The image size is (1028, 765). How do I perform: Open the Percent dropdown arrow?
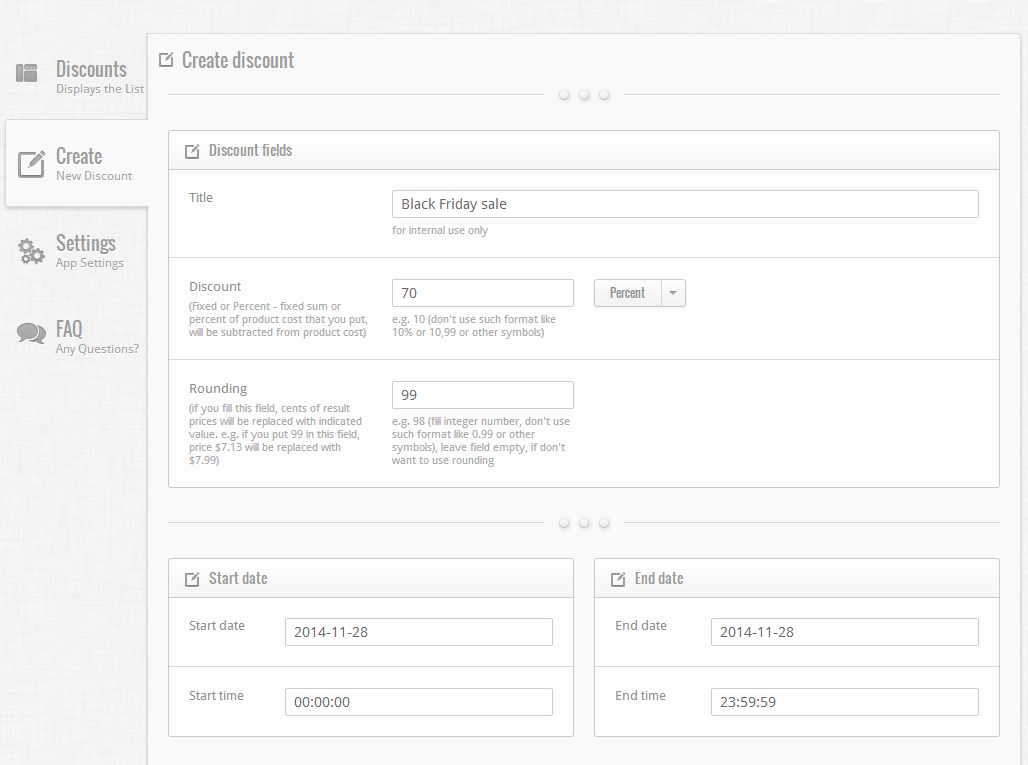[x=673, y=293]
